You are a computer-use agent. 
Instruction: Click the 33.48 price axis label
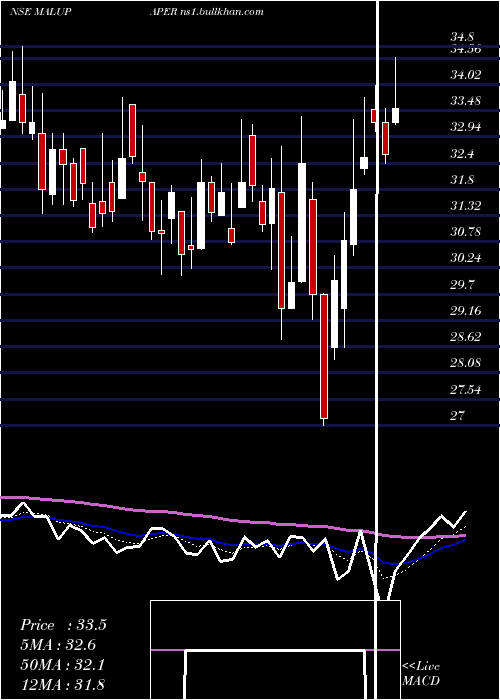(x=466, y=101)
